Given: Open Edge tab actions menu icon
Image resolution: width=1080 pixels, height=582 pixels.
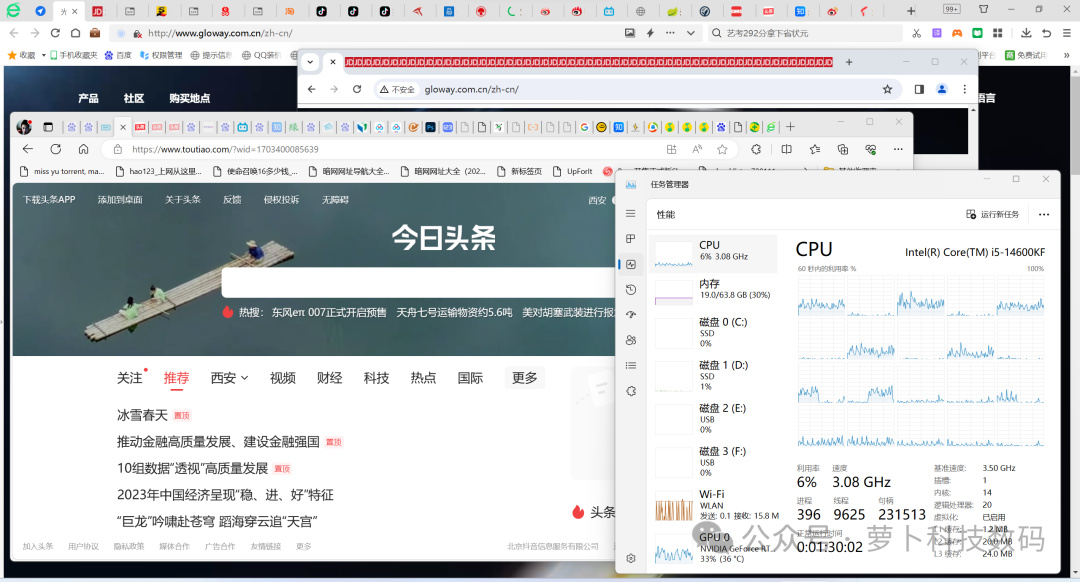Looking at the screenshot, I should coord(48,127).
